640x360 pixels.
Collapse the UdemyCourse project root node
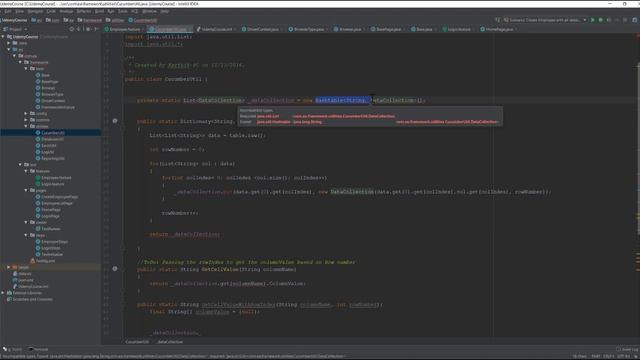[3, 37]
